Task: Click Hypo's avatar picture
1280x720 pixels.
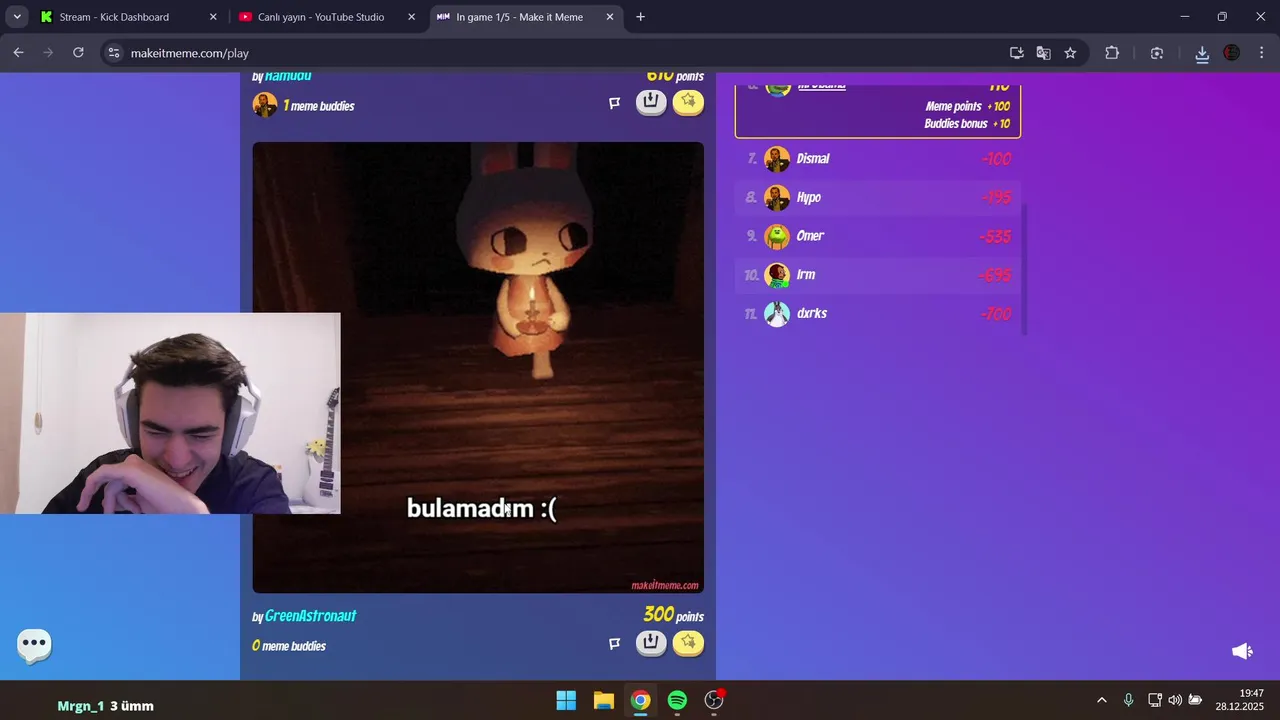Action: 777,198
